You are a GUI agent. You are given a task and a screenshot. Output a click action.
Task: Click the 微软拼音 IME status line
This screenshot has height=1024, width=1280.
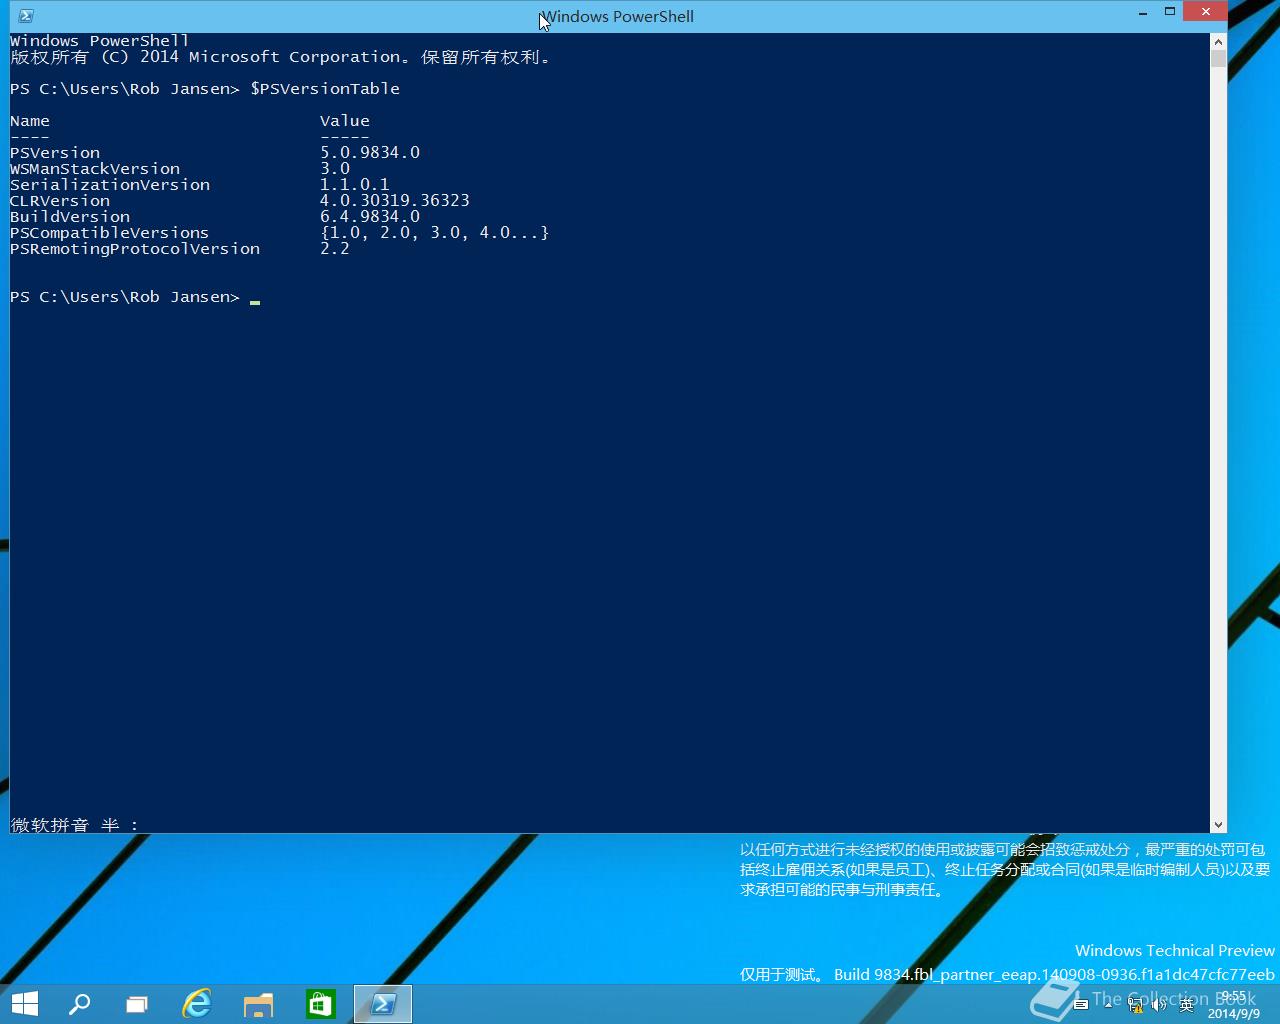click(x=75, y=825)
